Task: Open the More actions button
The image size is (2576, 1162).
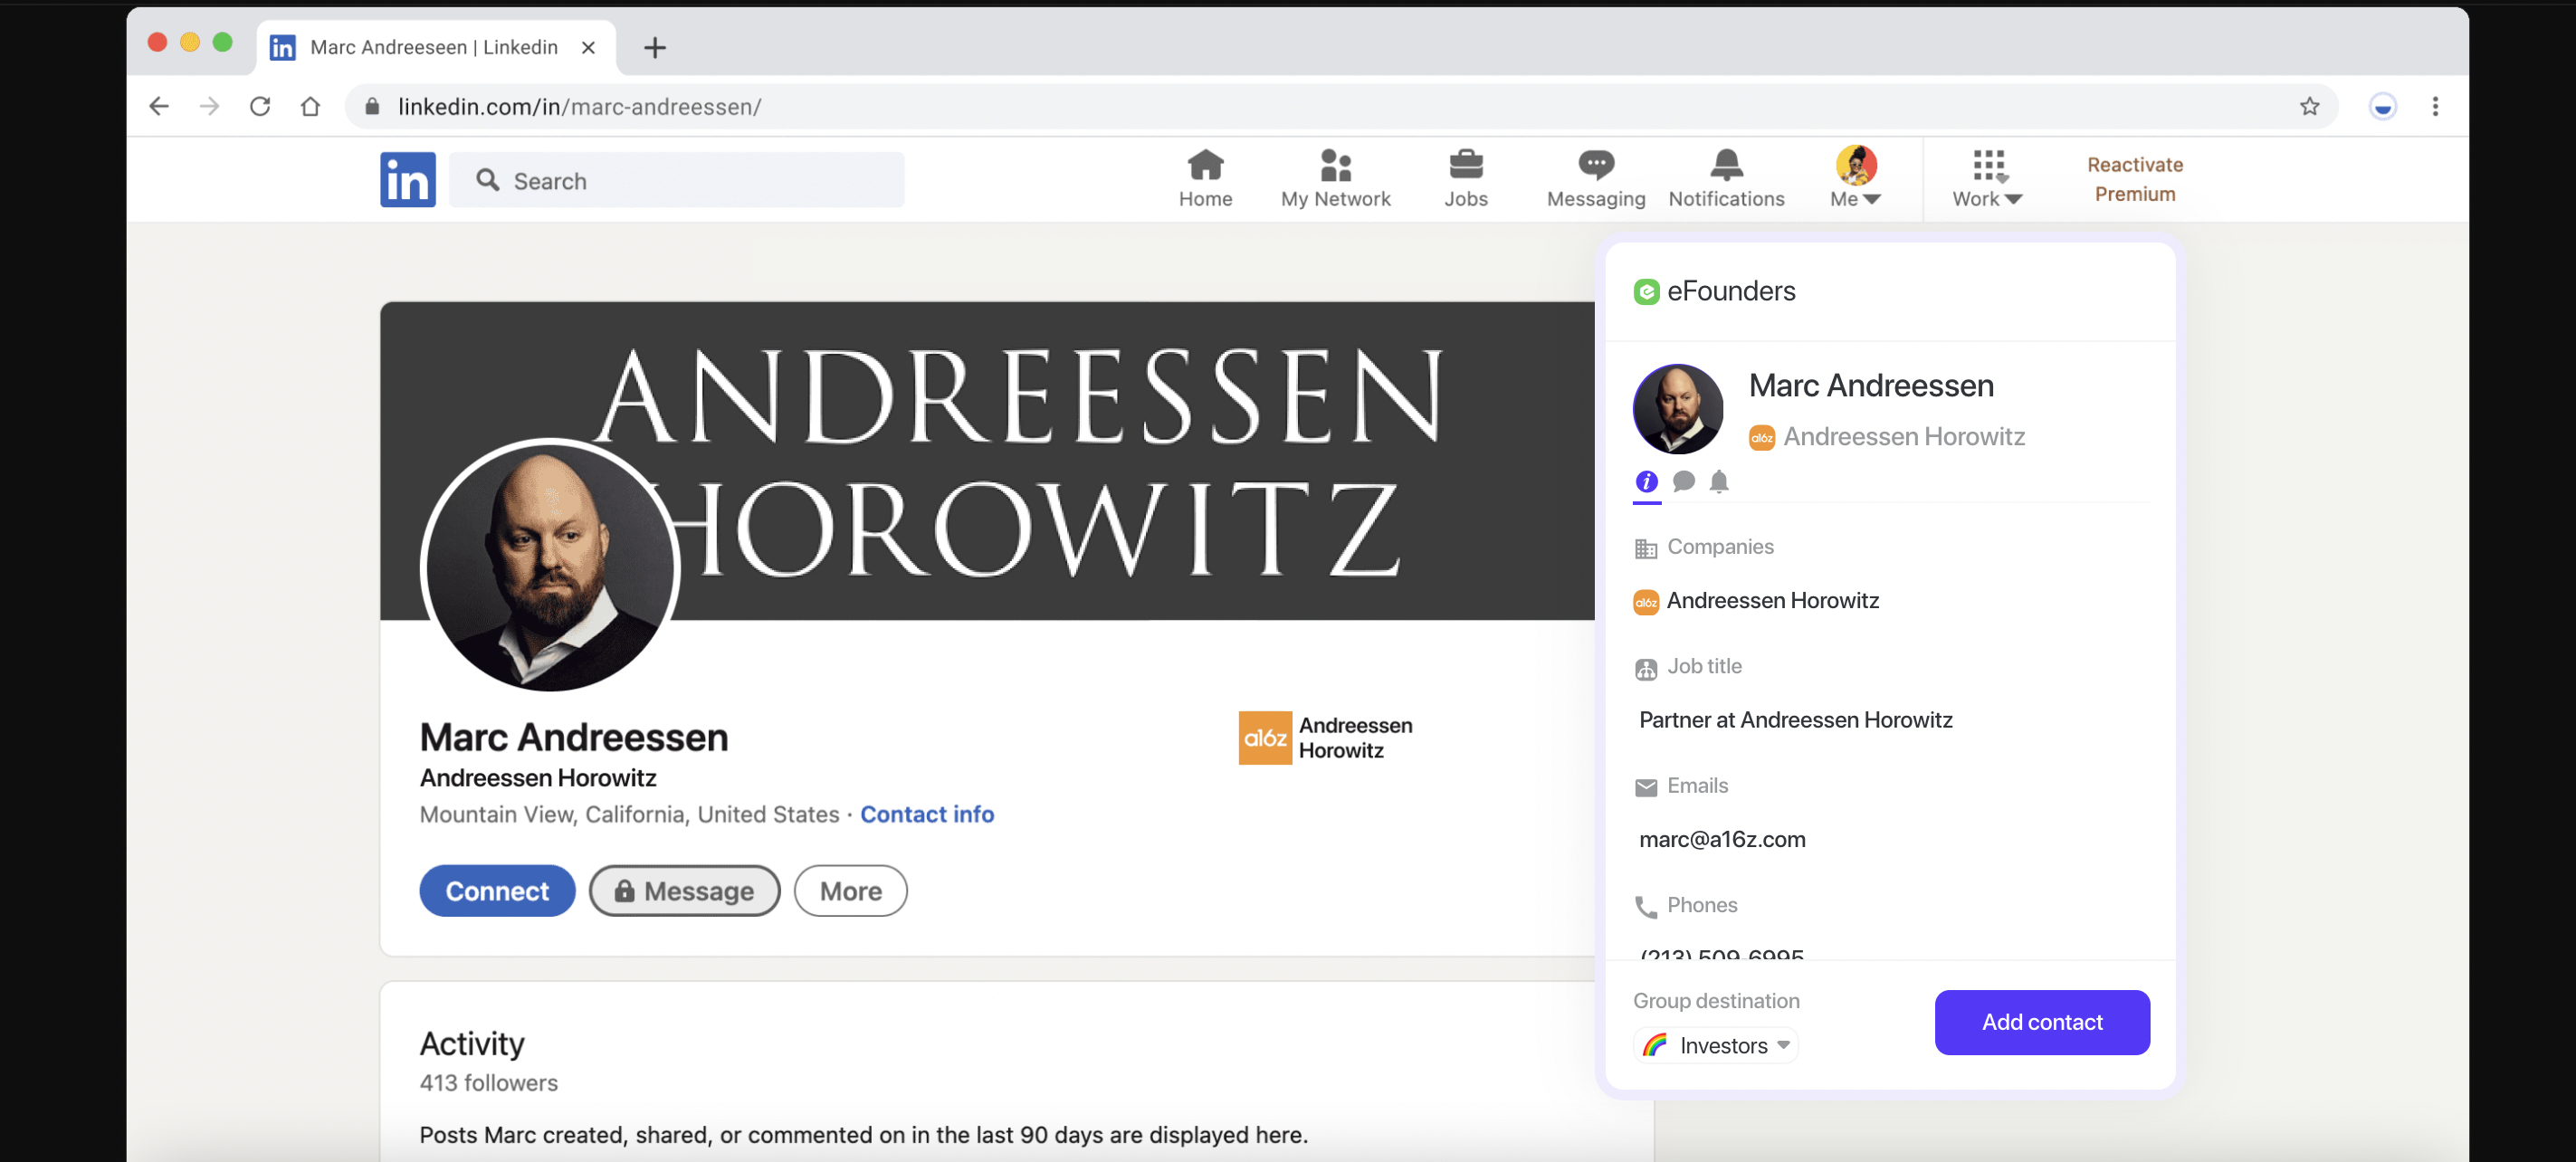Action: [x=850, y=890]
